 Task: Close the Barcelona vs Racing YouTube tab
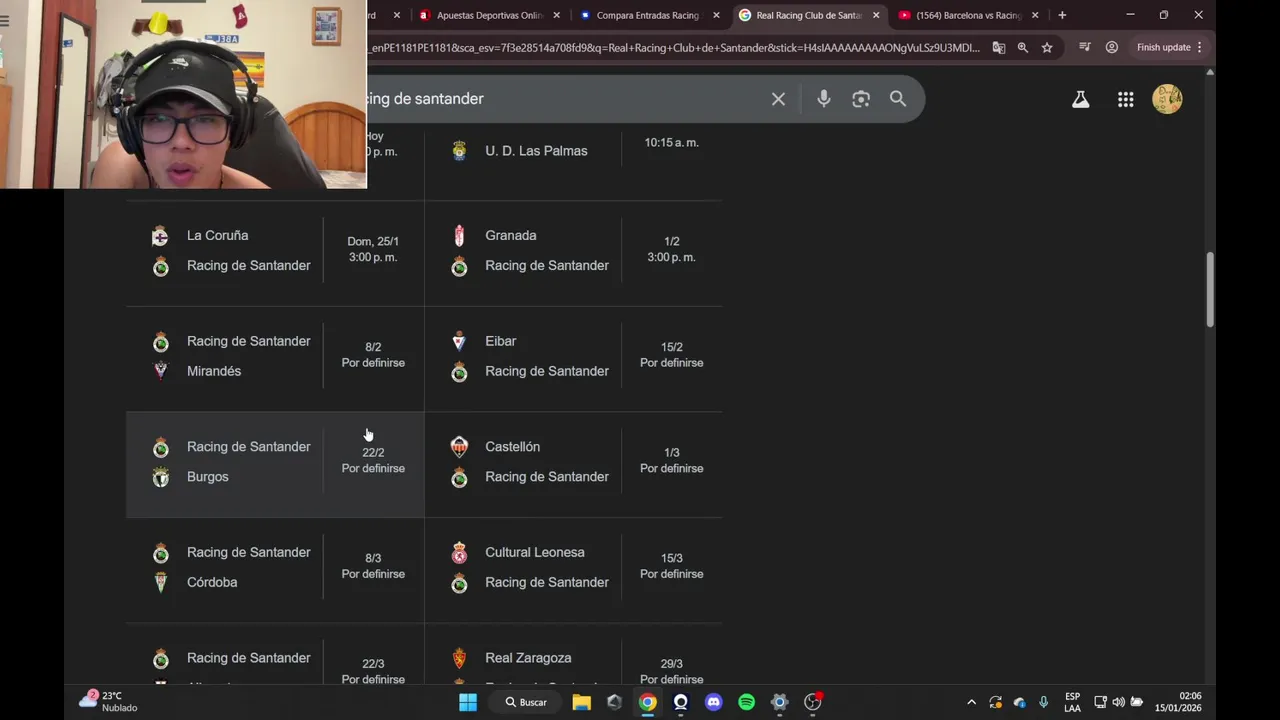[1035, 15]
